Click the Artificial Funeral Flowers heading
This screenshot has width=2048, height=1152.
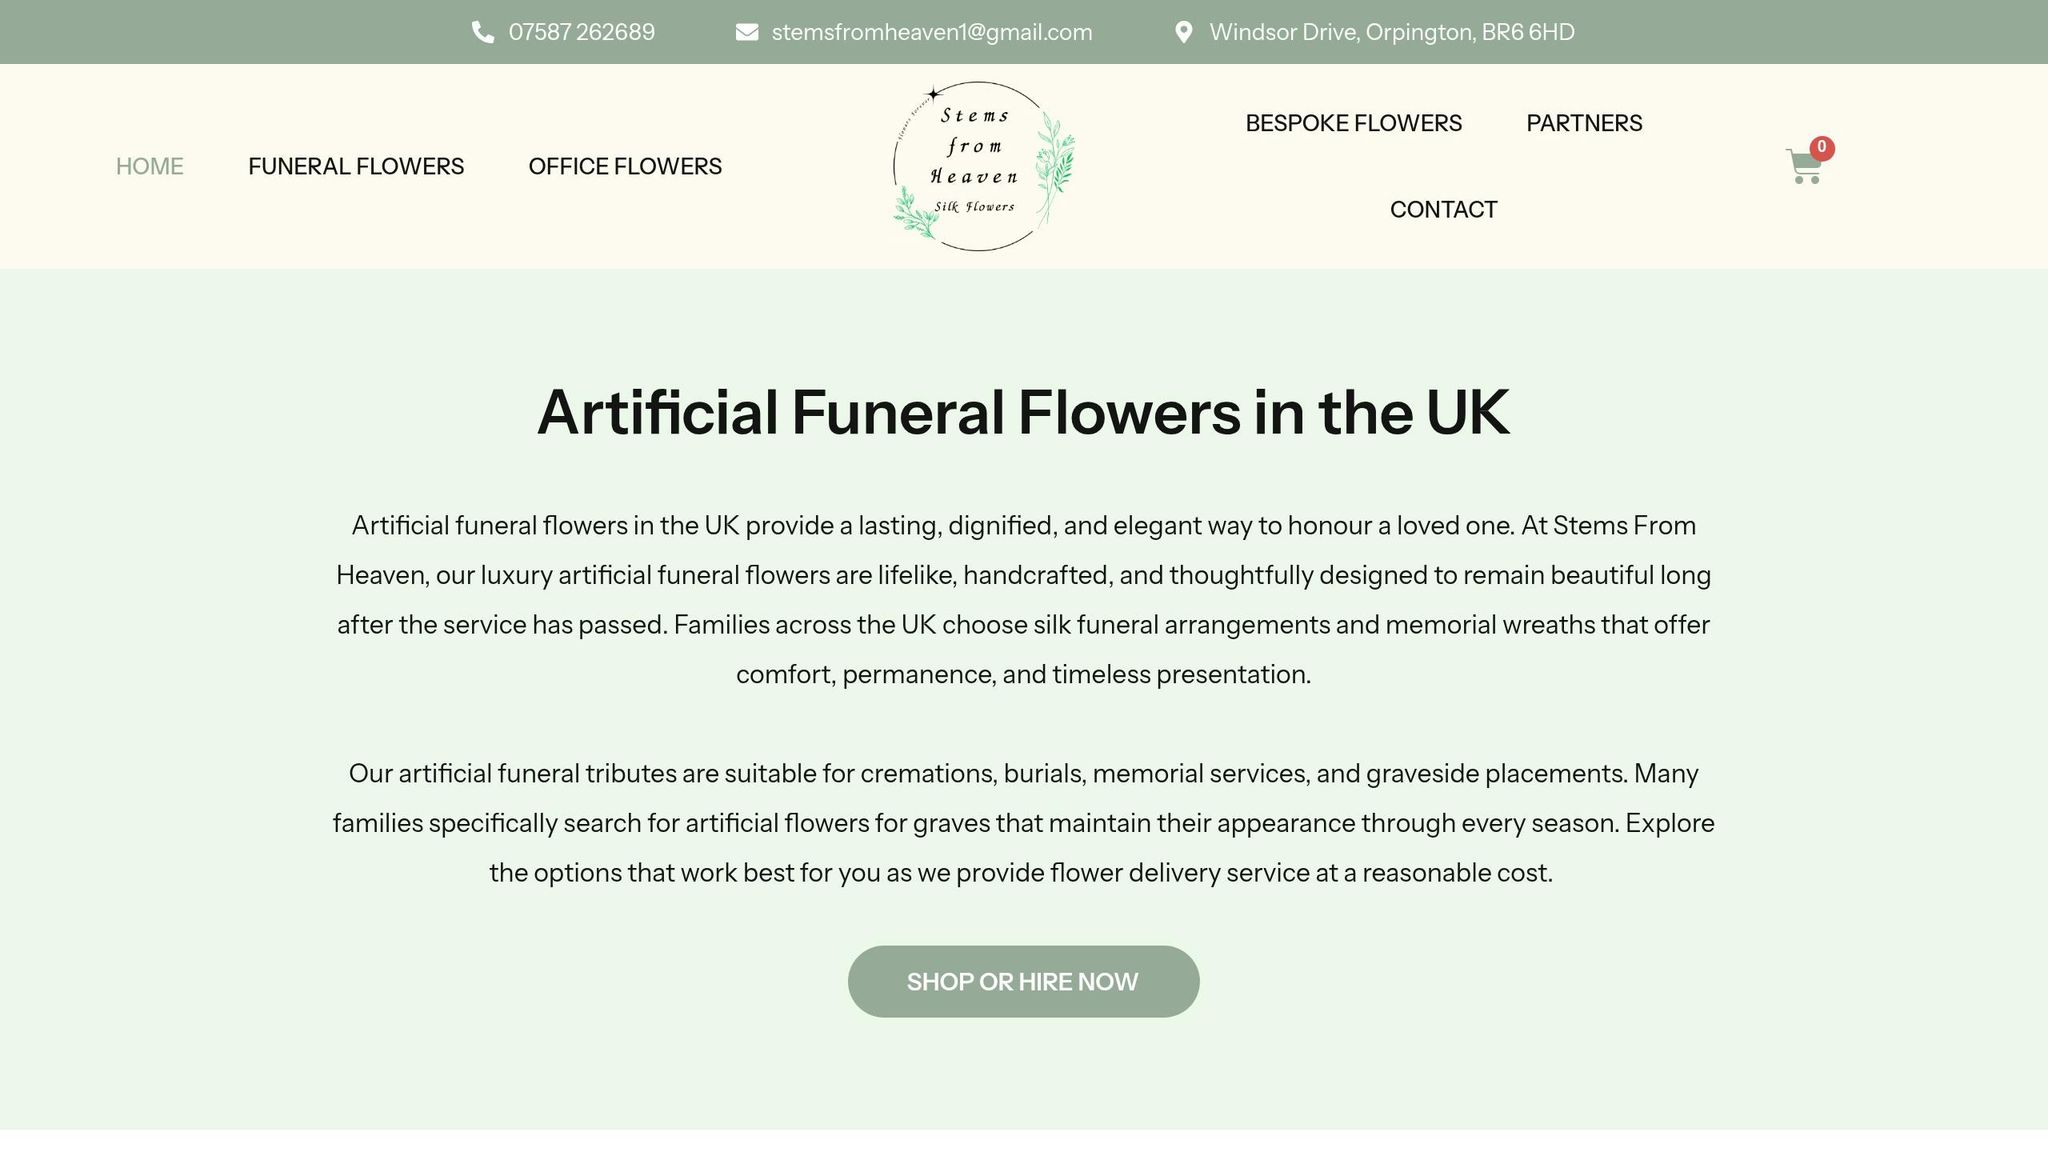point(1023,412)
